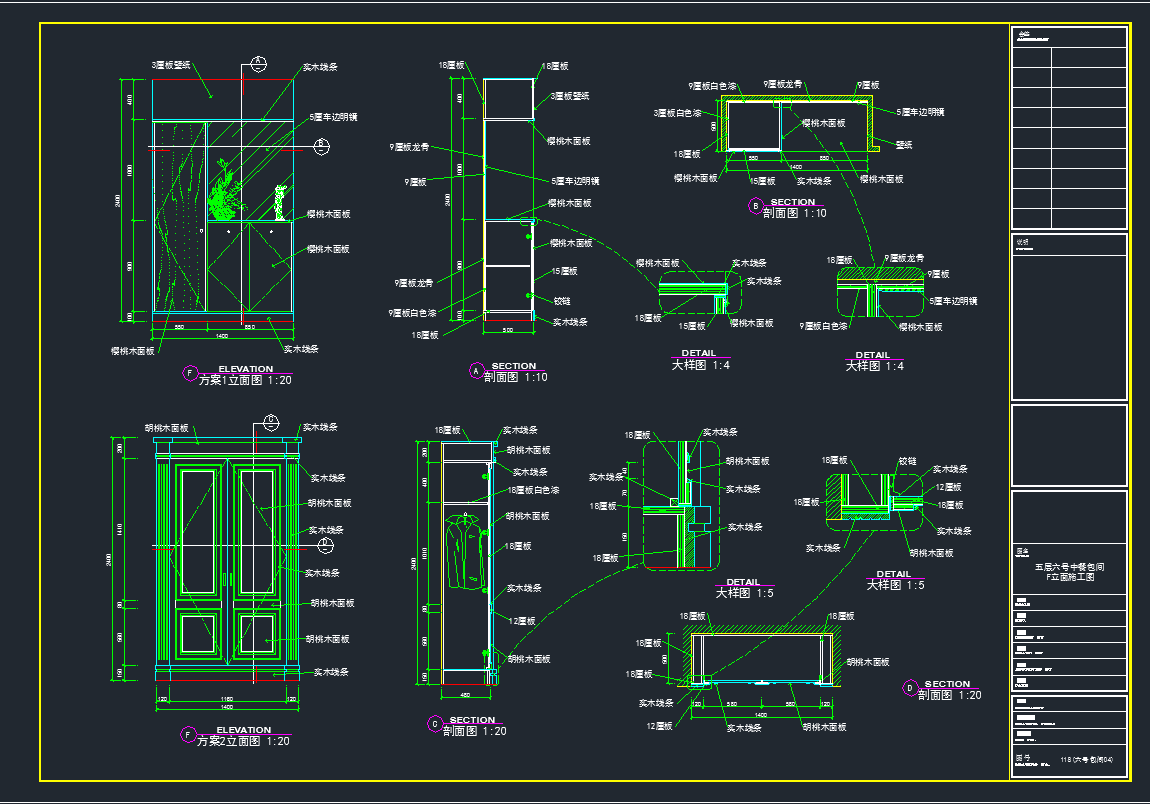Select the 3厘板壁纸 label at top left
Viewport: 1150px width, 804px height.
point(170,65)
